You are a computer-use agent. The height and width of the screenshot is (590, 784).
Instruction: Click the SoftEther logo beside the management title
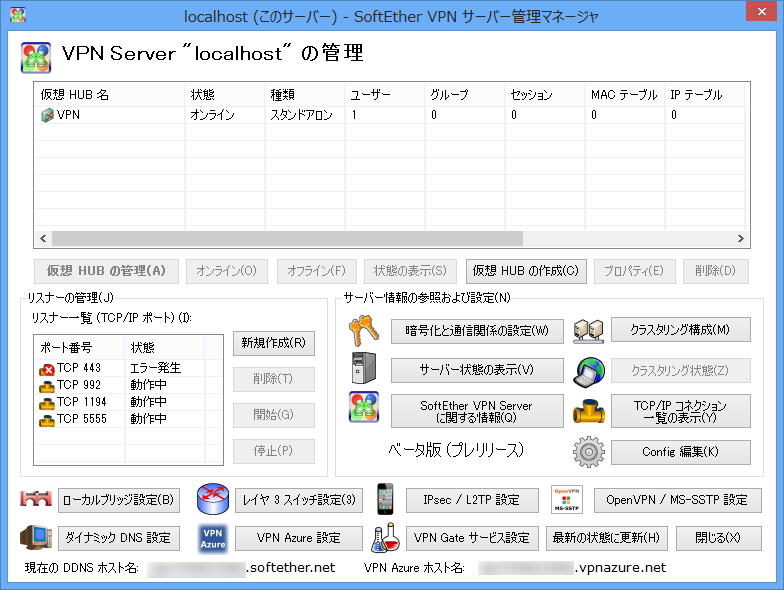point(36,58)
